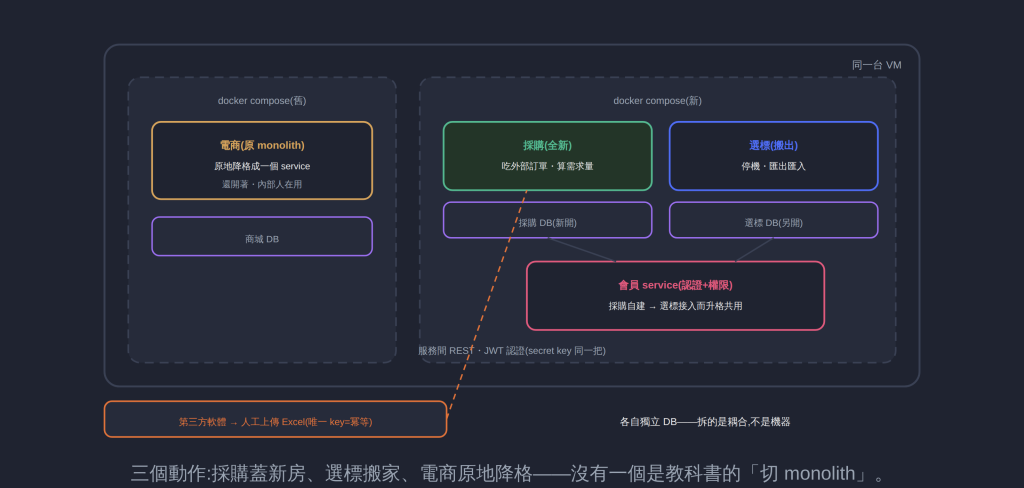
Task: Select the 採購(全新) heading
Action: 547,145
